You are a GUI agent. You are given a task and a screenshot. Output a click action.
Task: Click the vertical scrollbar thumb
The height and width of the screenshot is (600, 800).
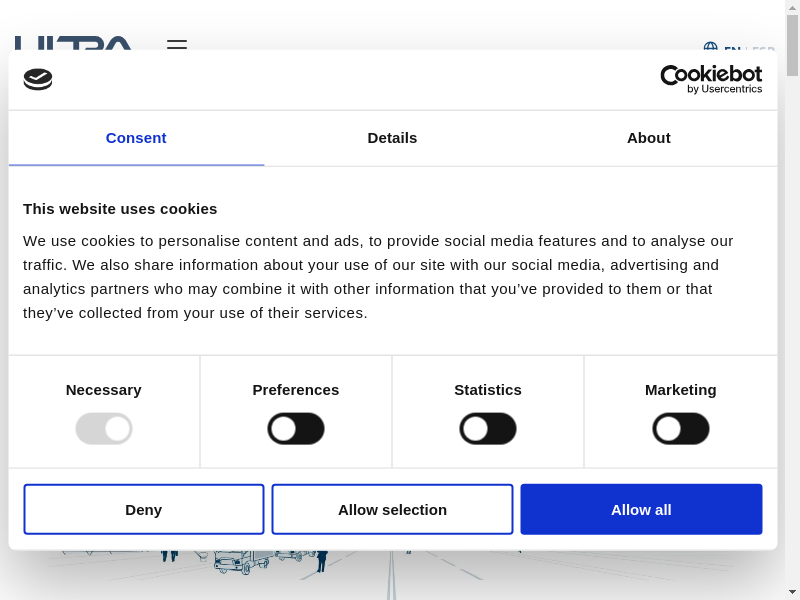tap(792, 46)
